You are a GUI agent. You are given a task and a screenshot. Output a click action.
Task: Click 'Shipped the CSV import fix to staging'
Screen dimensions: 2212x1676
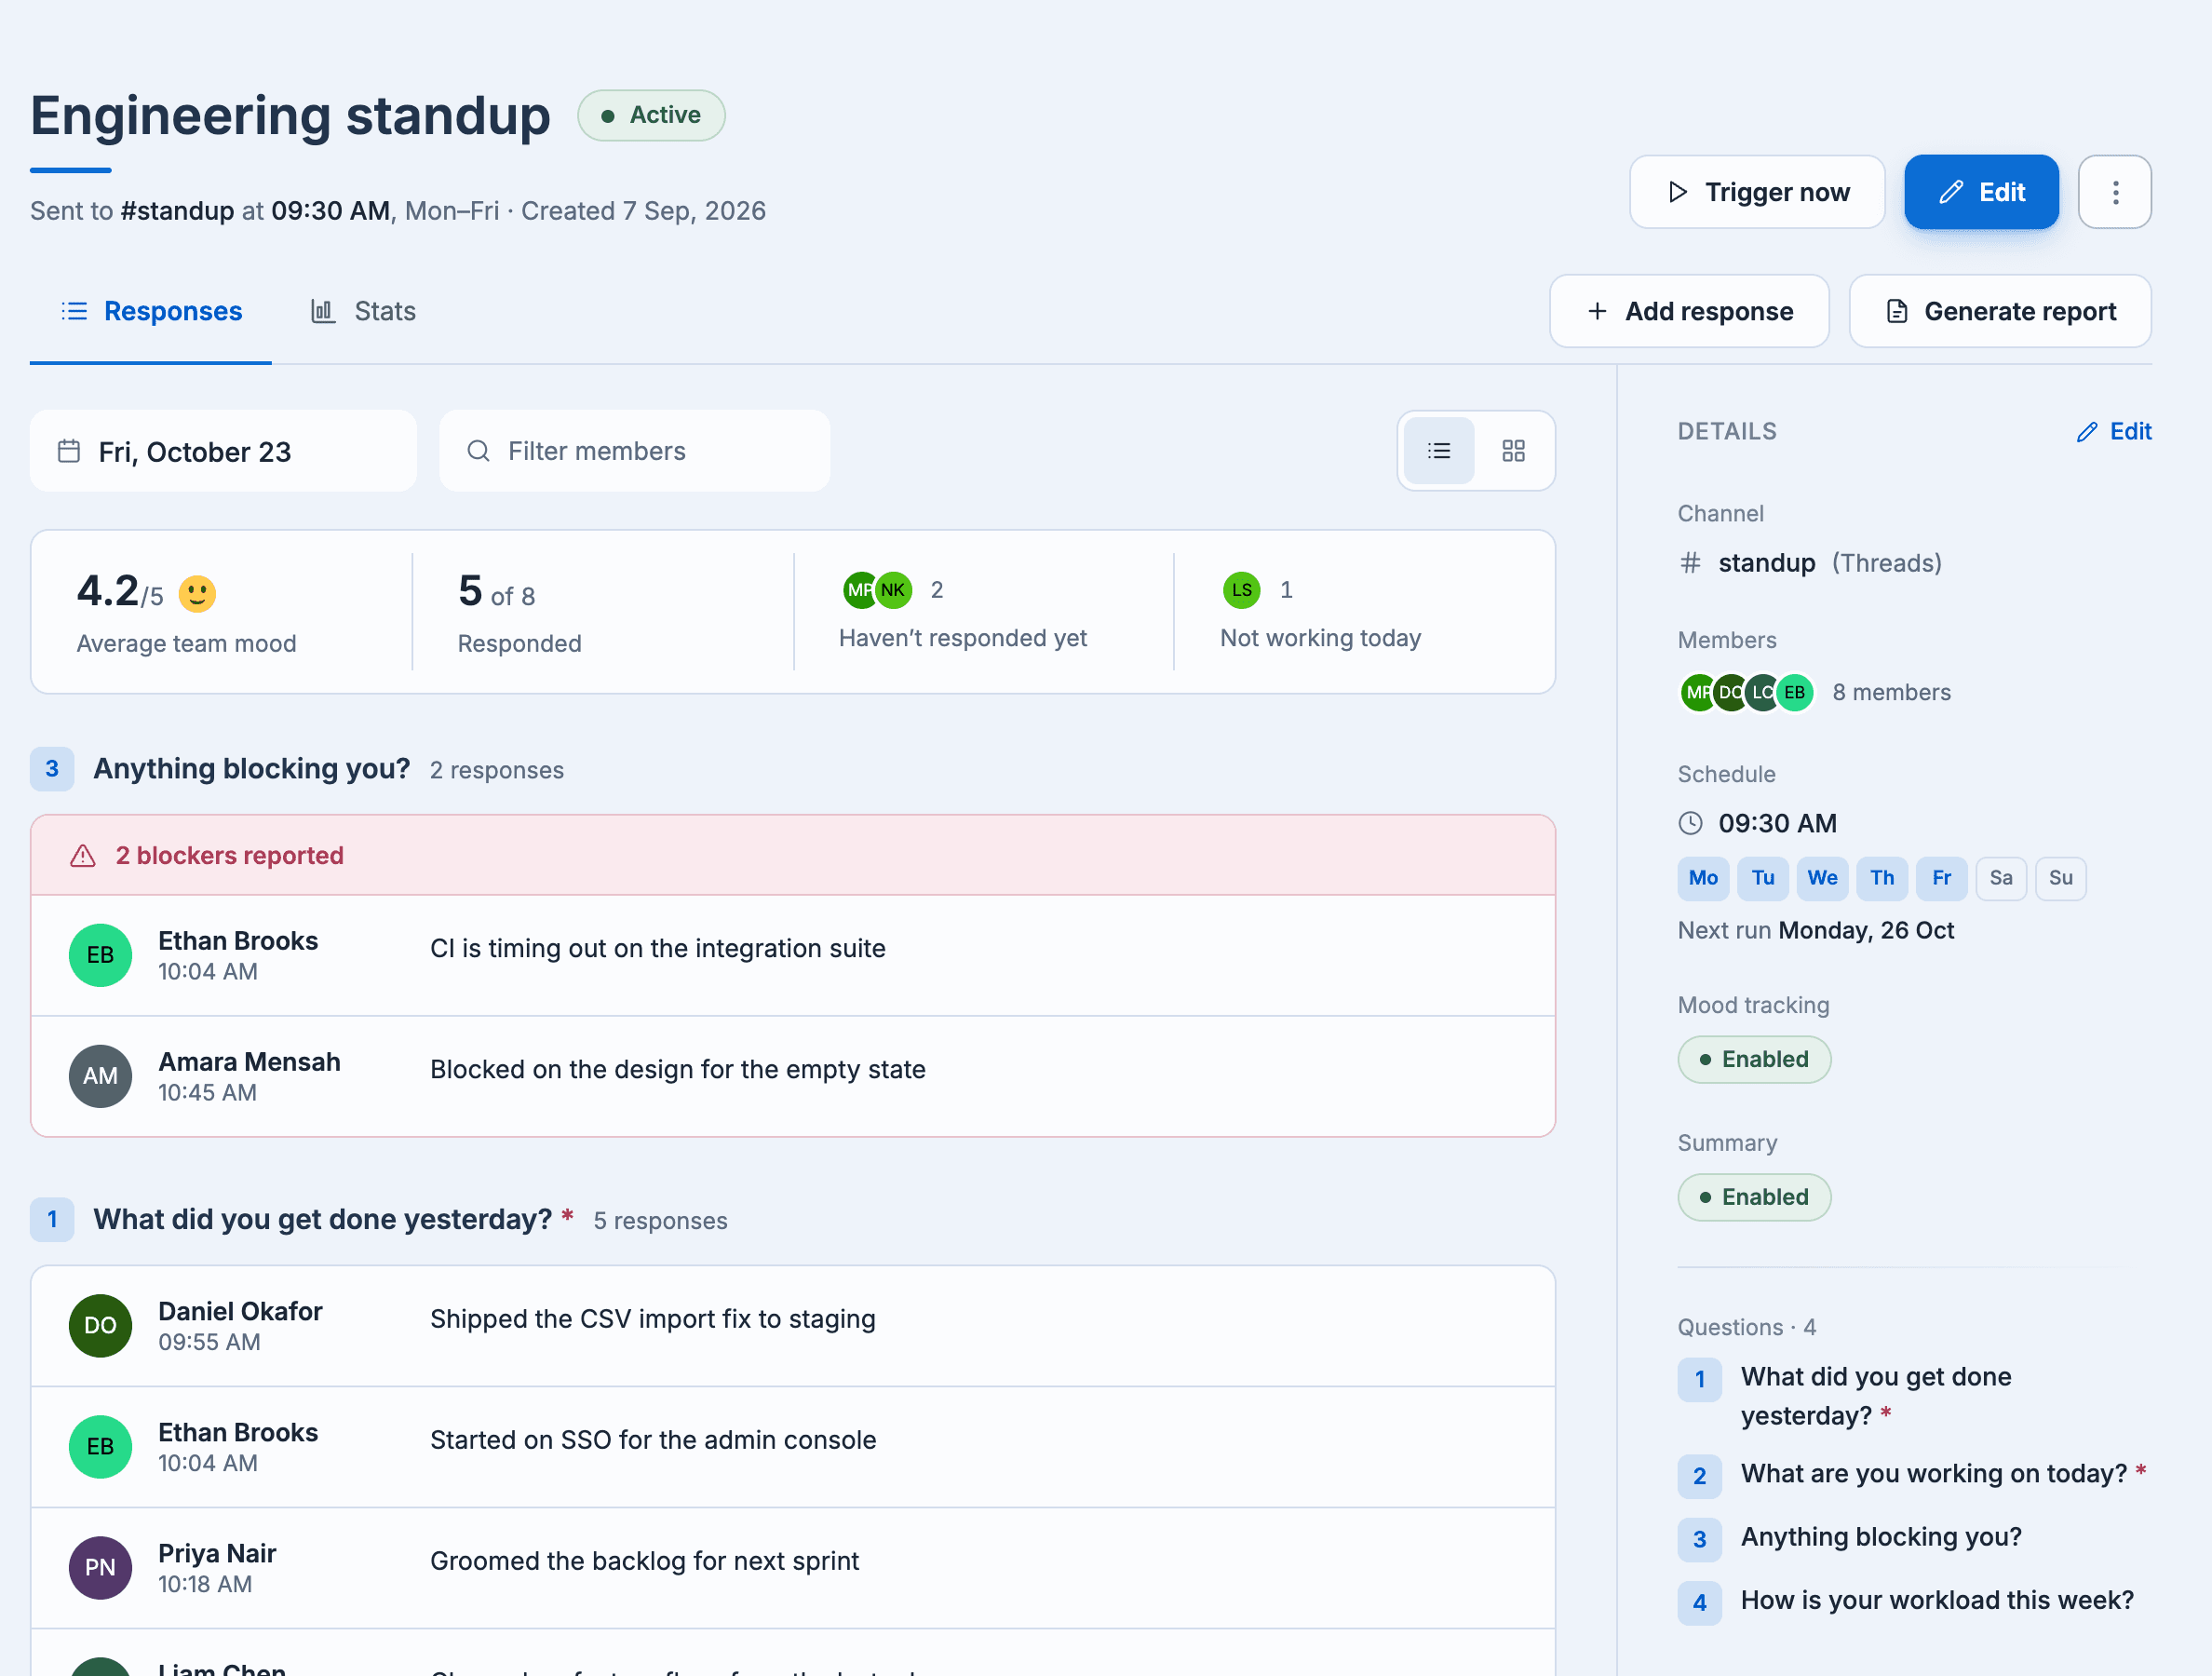(653, 1319)
